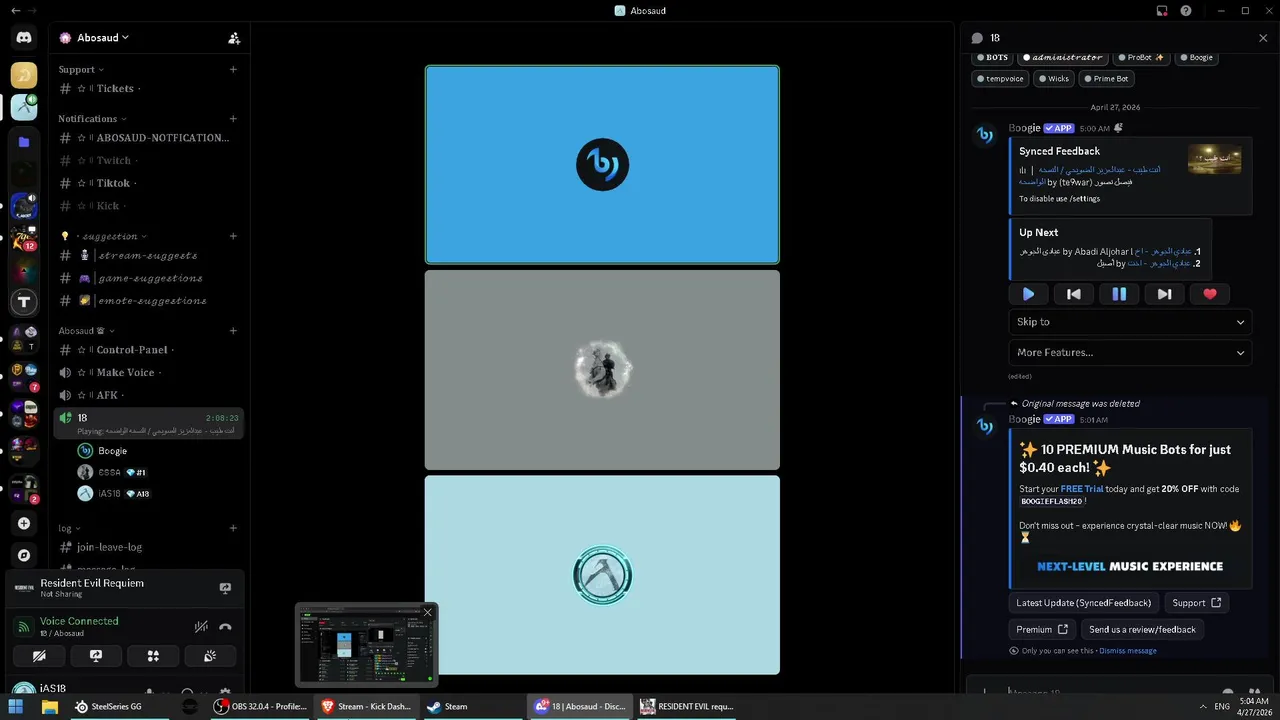Open Synced Feedback song thumbnail
This screenshot has height=720, width=1280.
pos(1215,159)
